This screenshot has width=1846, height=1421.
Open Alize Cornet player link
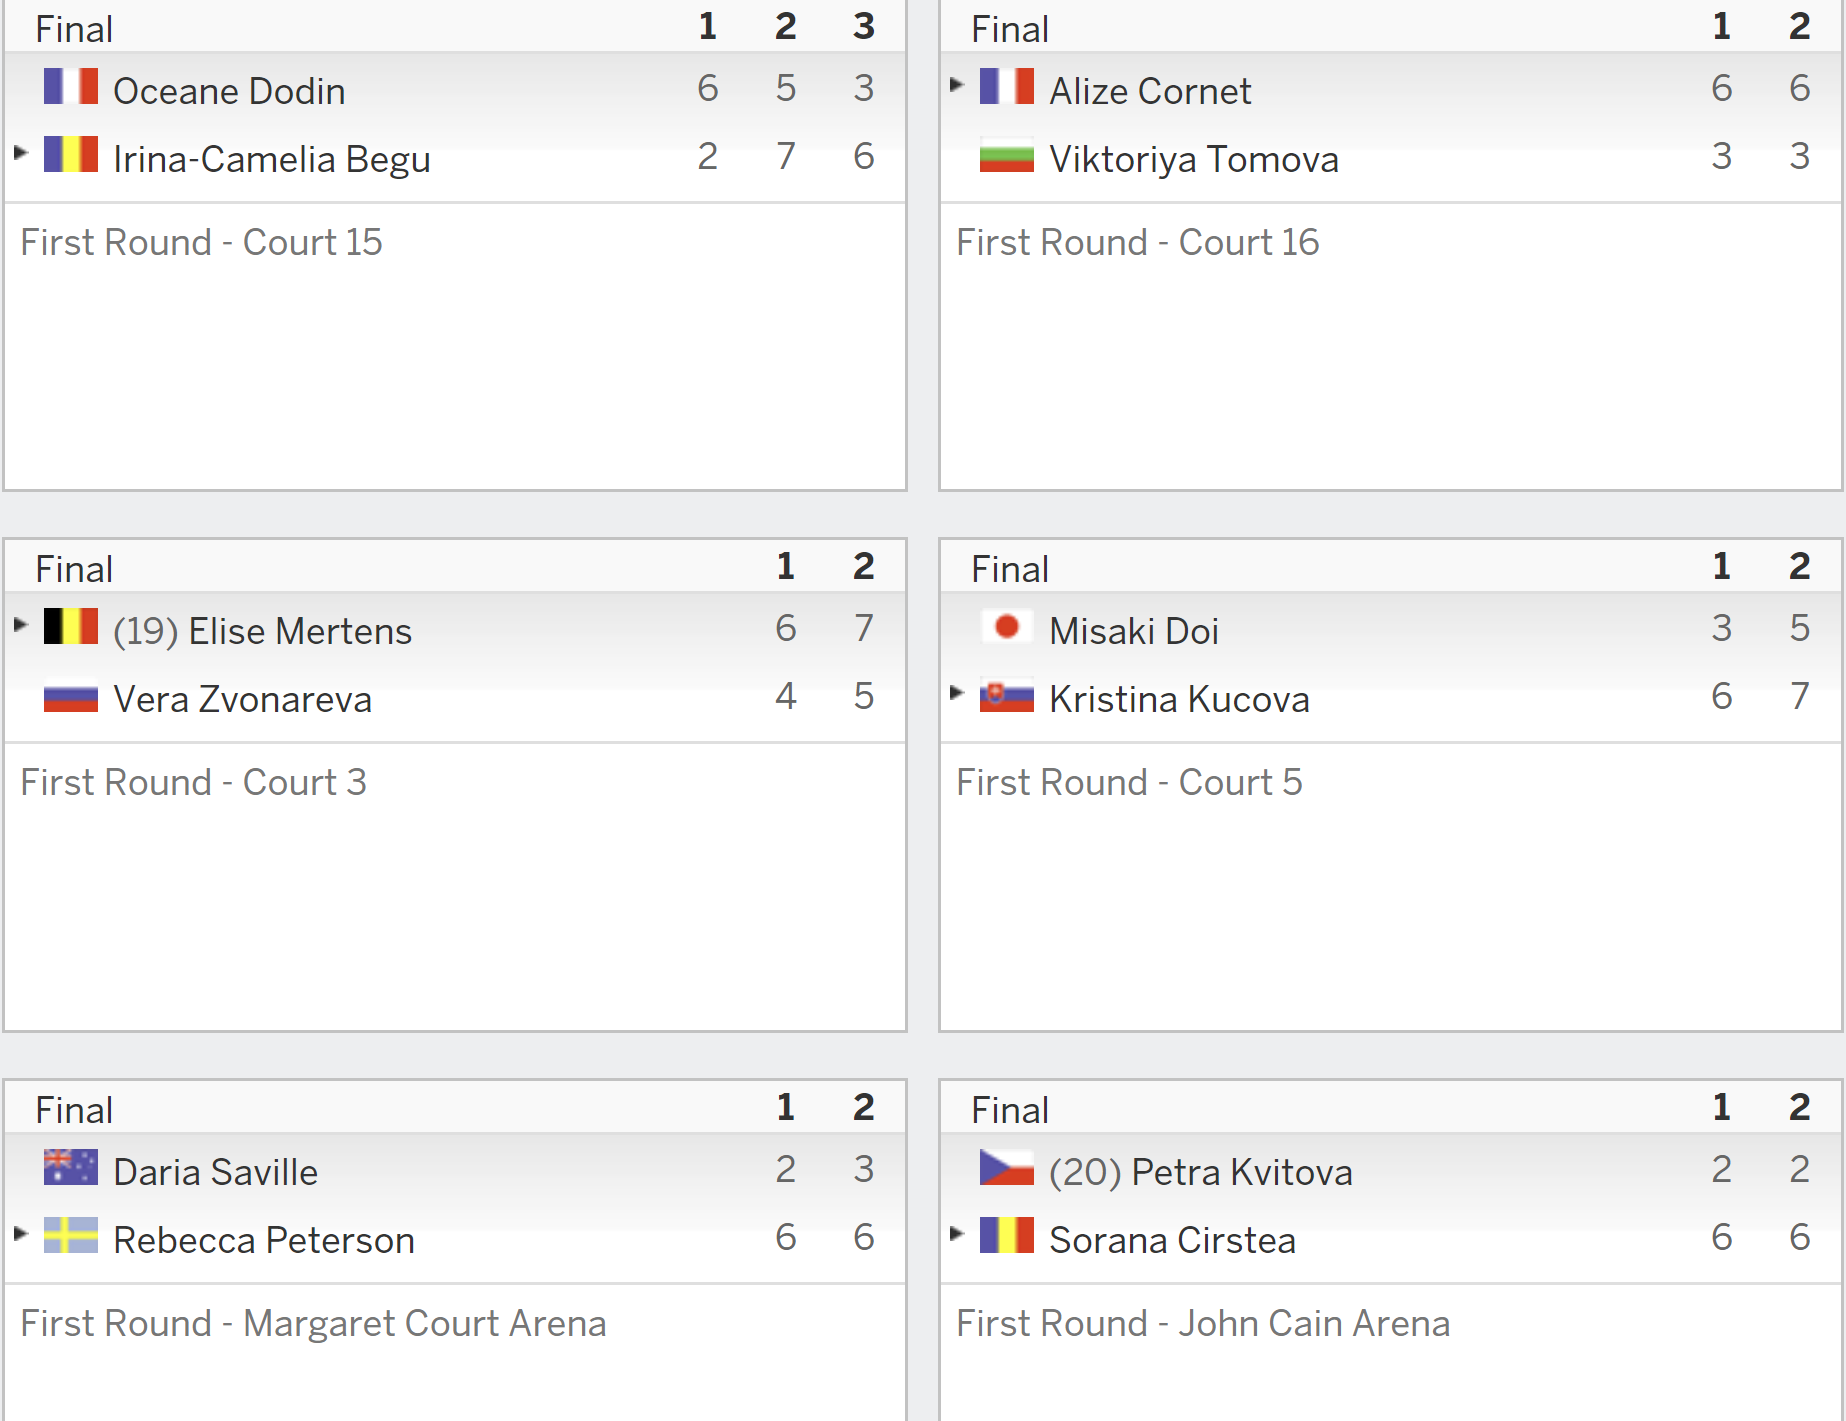pyautogui.click(x=1150, y=91)
